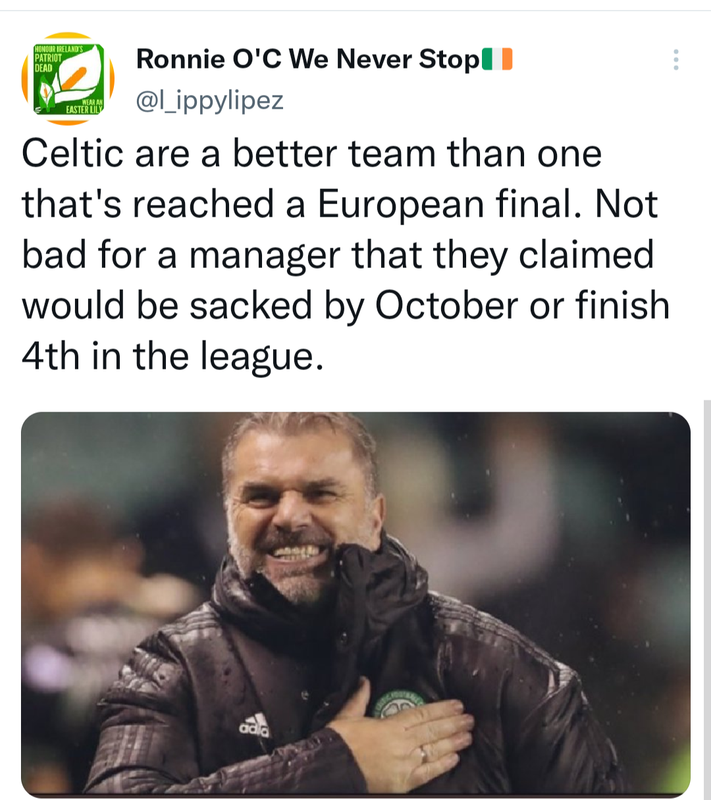Open the Easter lily profile avatar
The width and height of the screenshot is (711, 800).
coord(67,78)
